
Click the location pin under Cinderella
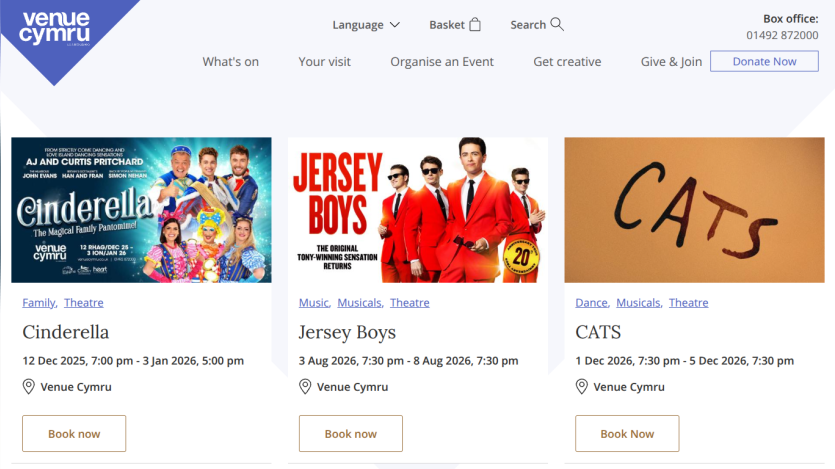click(x=29, y=386)
